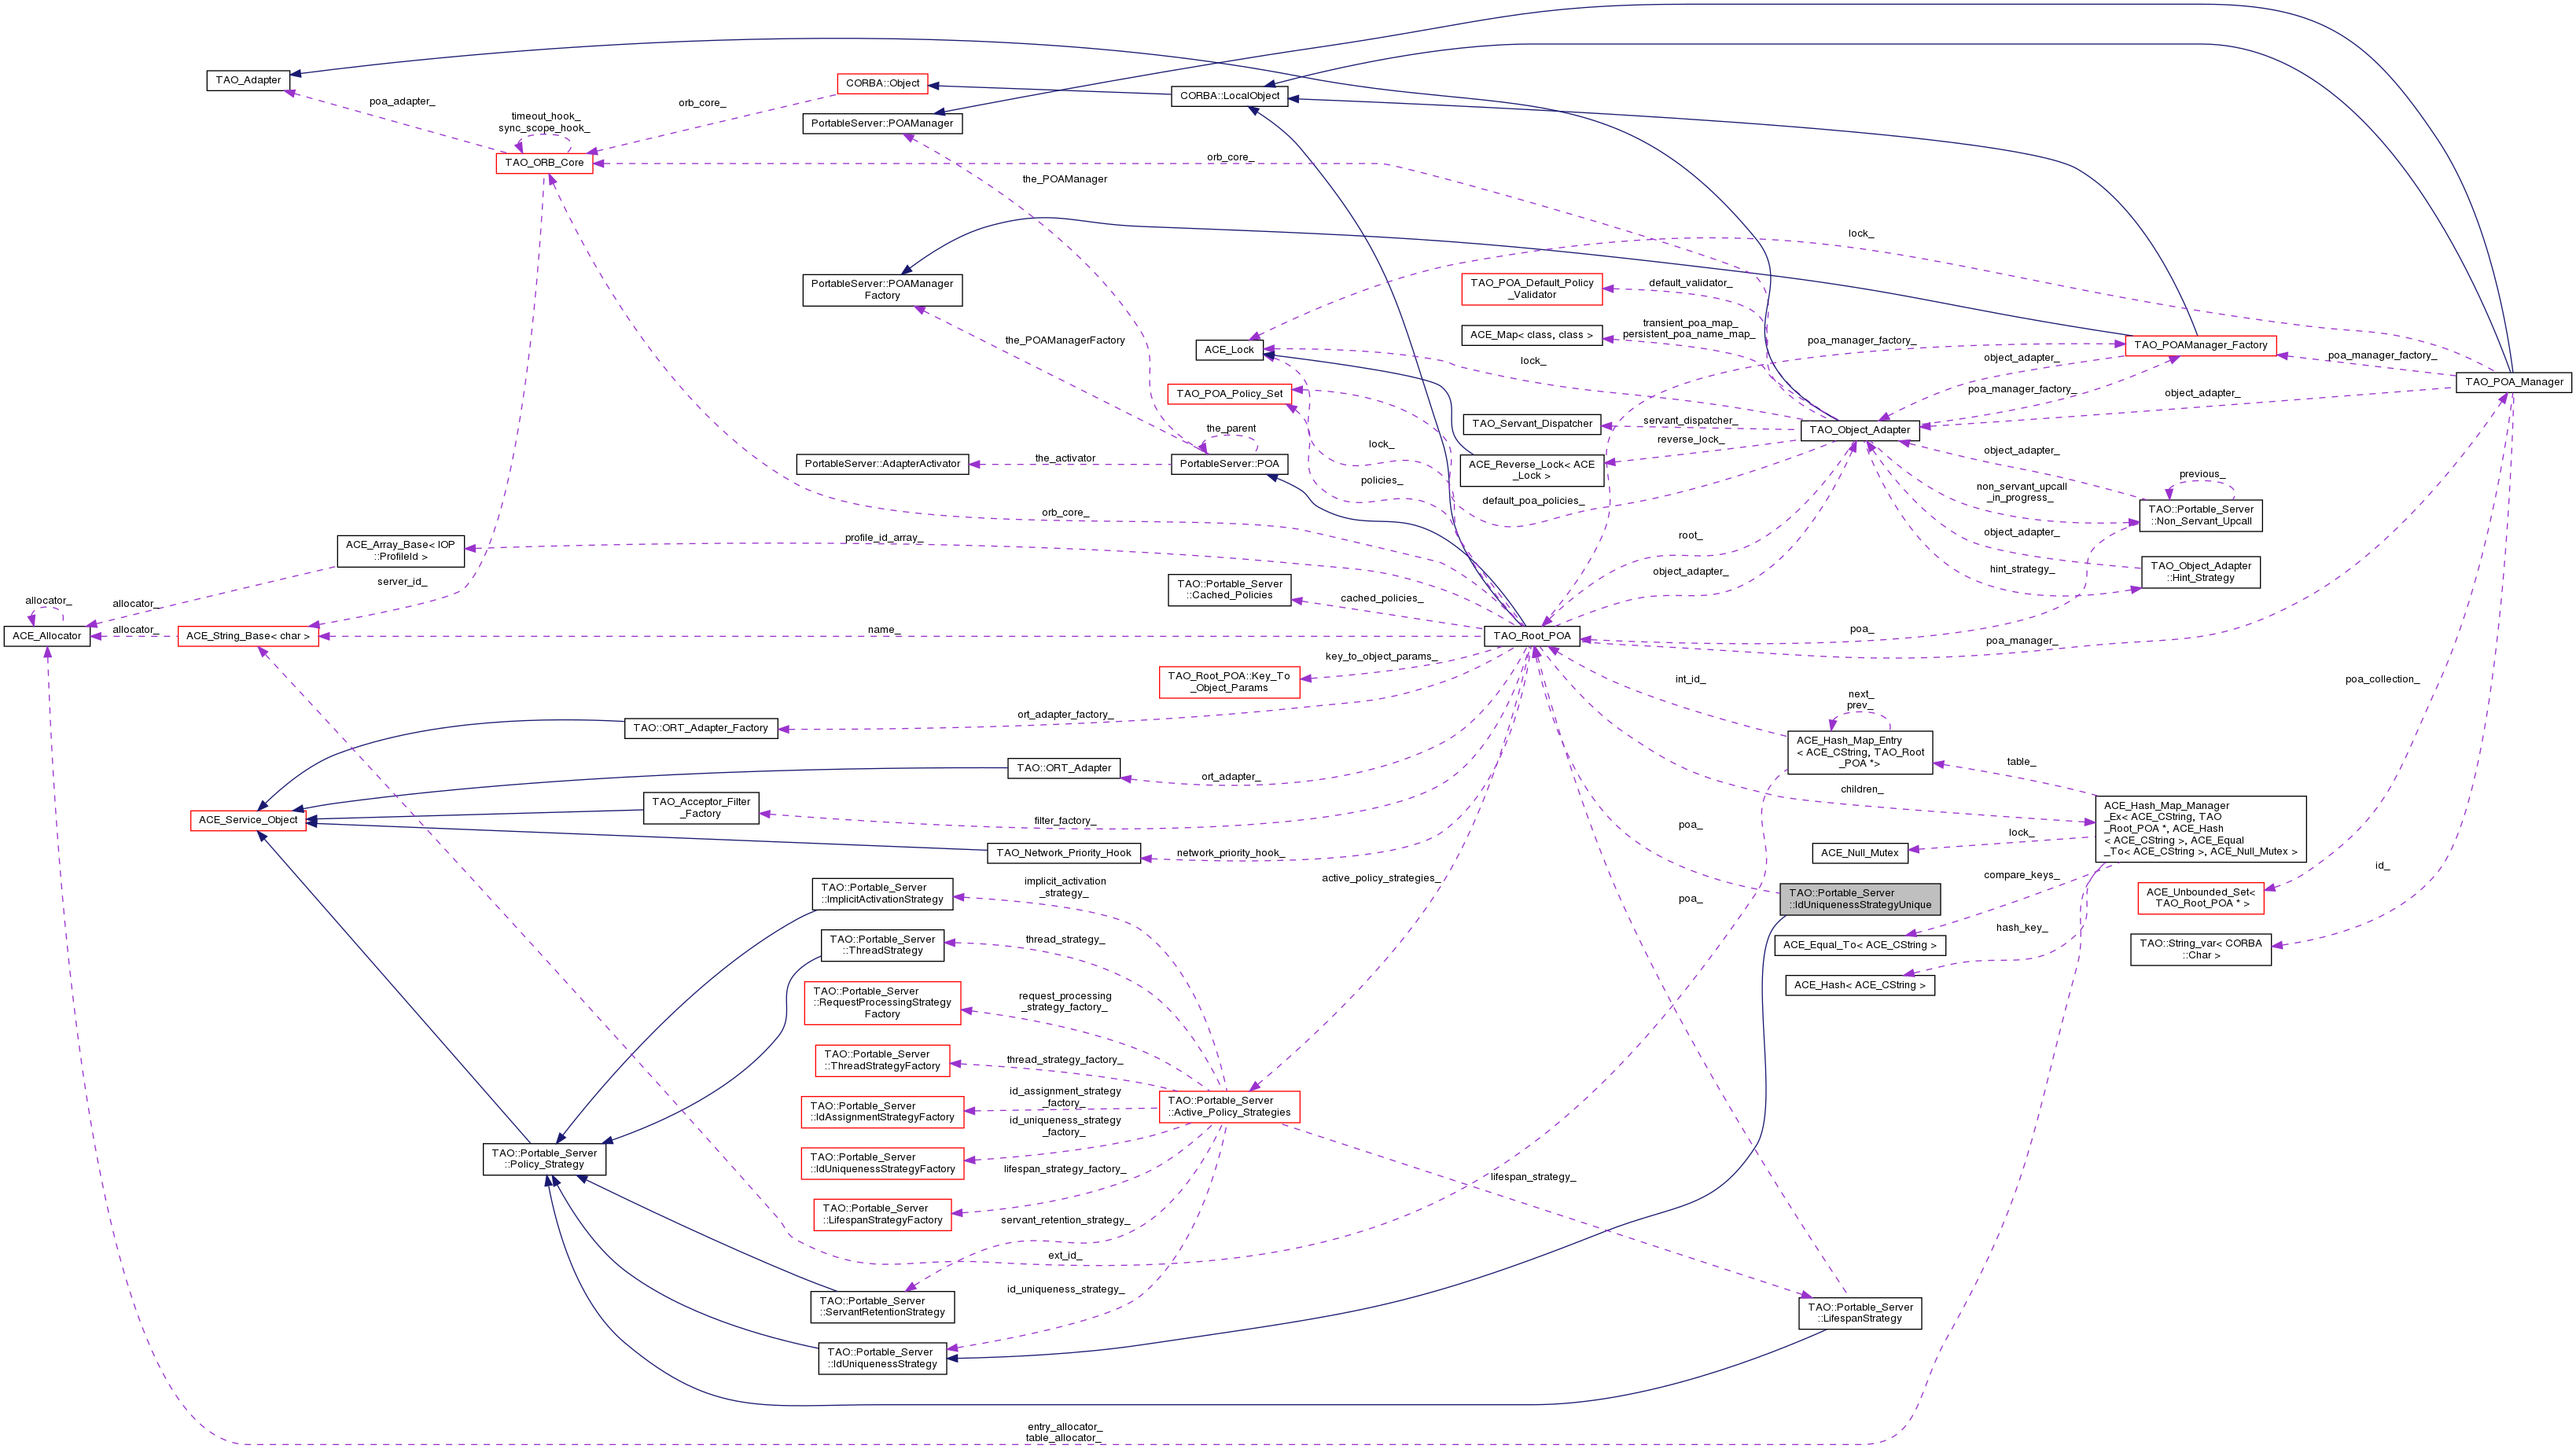The image size is (2576, 1449).
Task: Click the CORBA::LocalObject class box
Action: [x=1229, y=96]
